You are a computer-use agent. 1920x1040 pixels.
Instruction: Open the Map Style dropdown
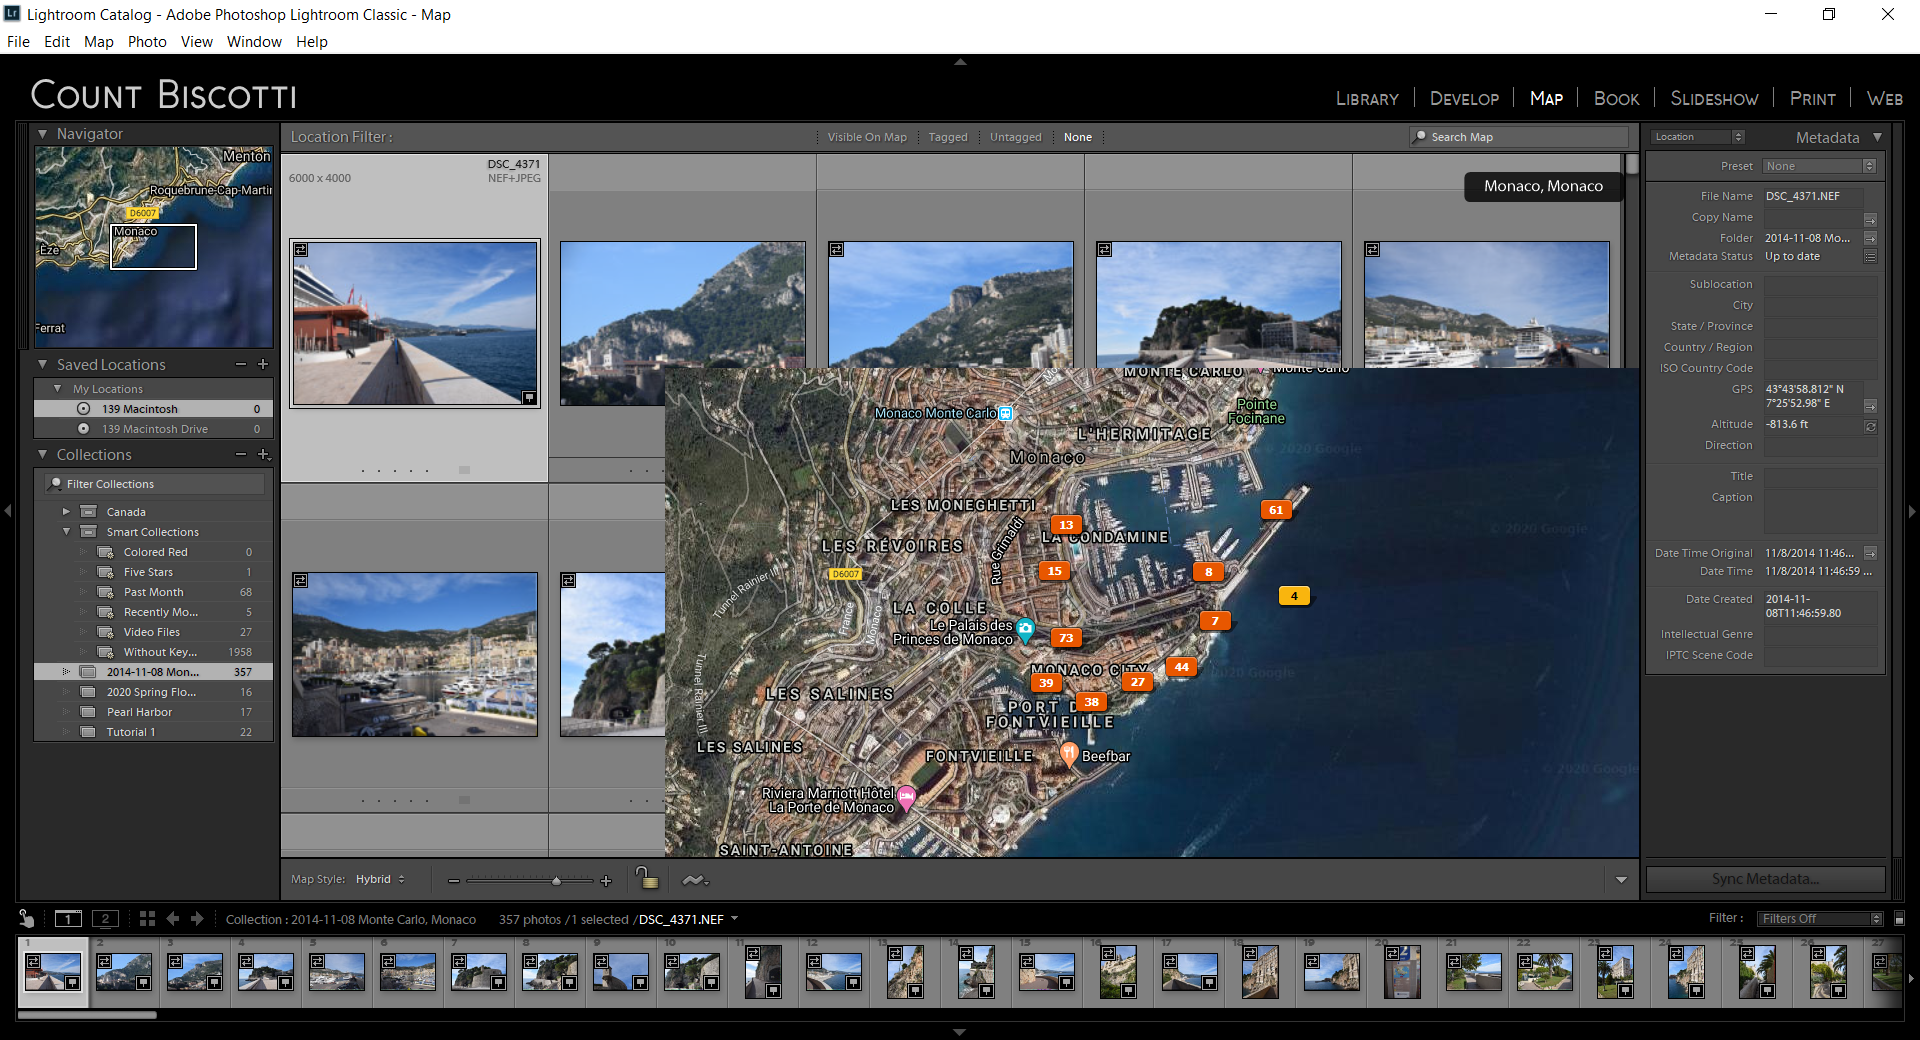380,880
